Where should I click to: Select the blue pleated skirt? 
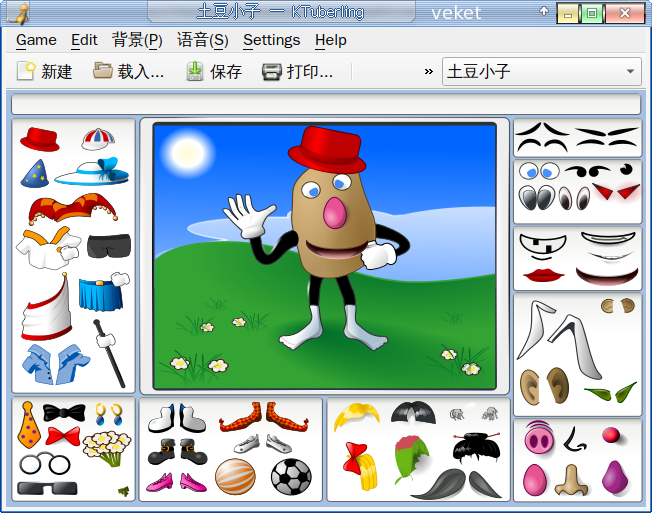tap(102, 295)
